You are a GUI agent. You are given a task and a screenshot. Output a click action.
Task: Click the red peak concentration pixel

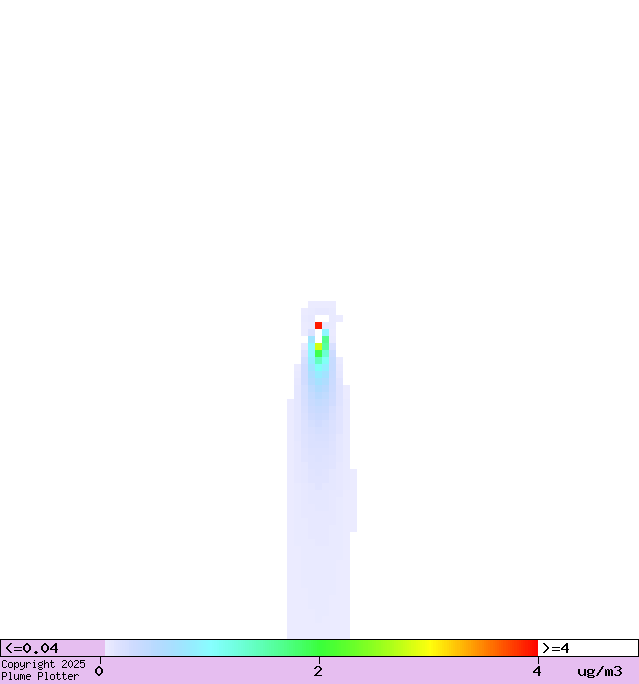(318, 325)
